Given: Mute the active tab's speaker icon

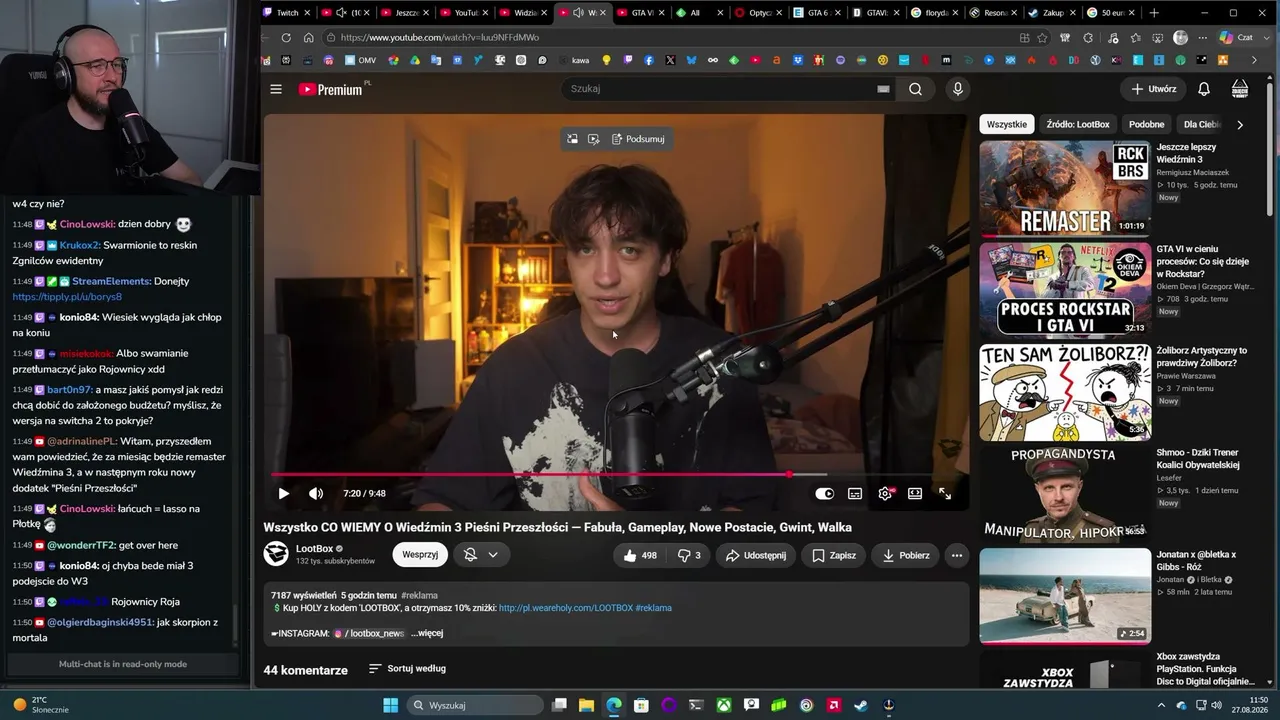Looking at the screenshot, I should (x=578, y=13).
